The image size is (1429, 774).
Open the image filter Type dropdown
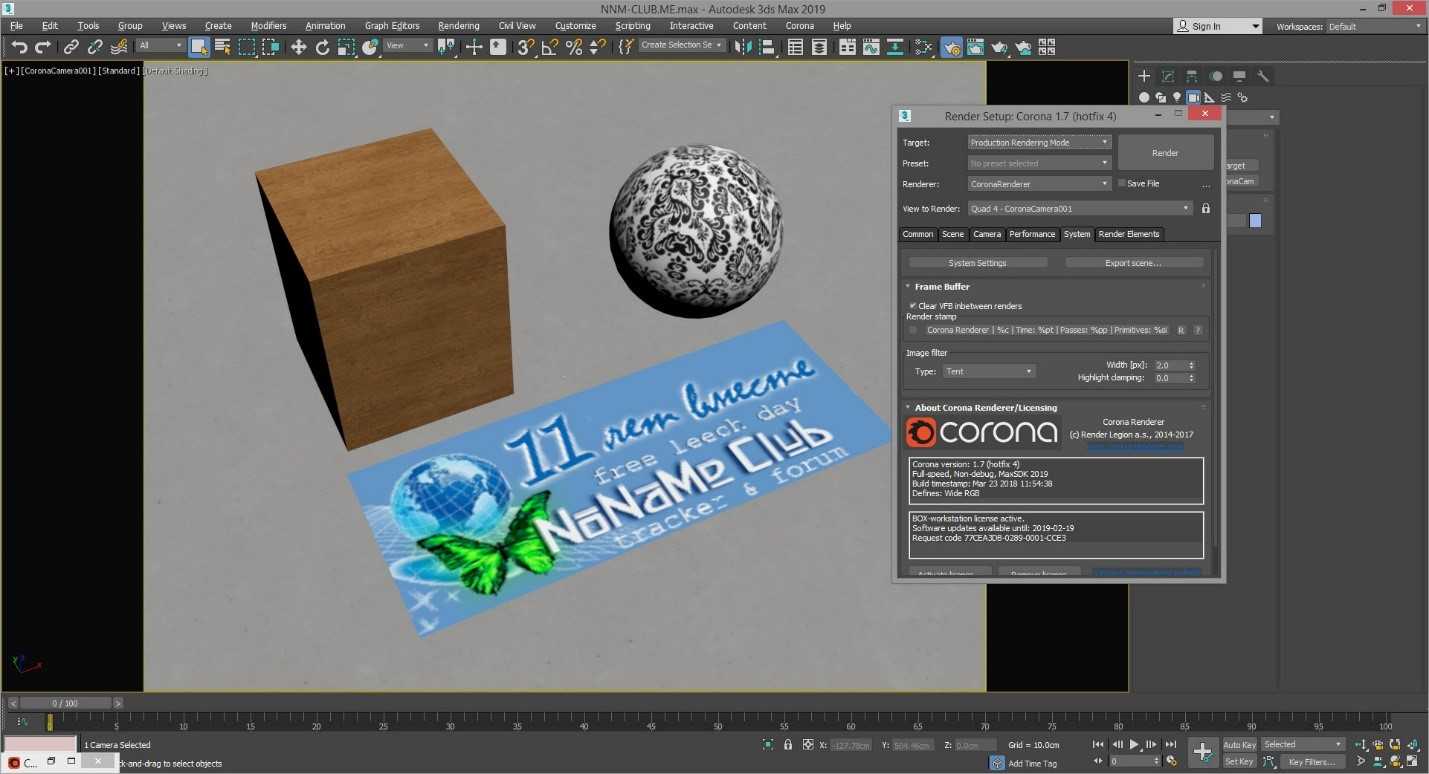(x=988, y=371)
